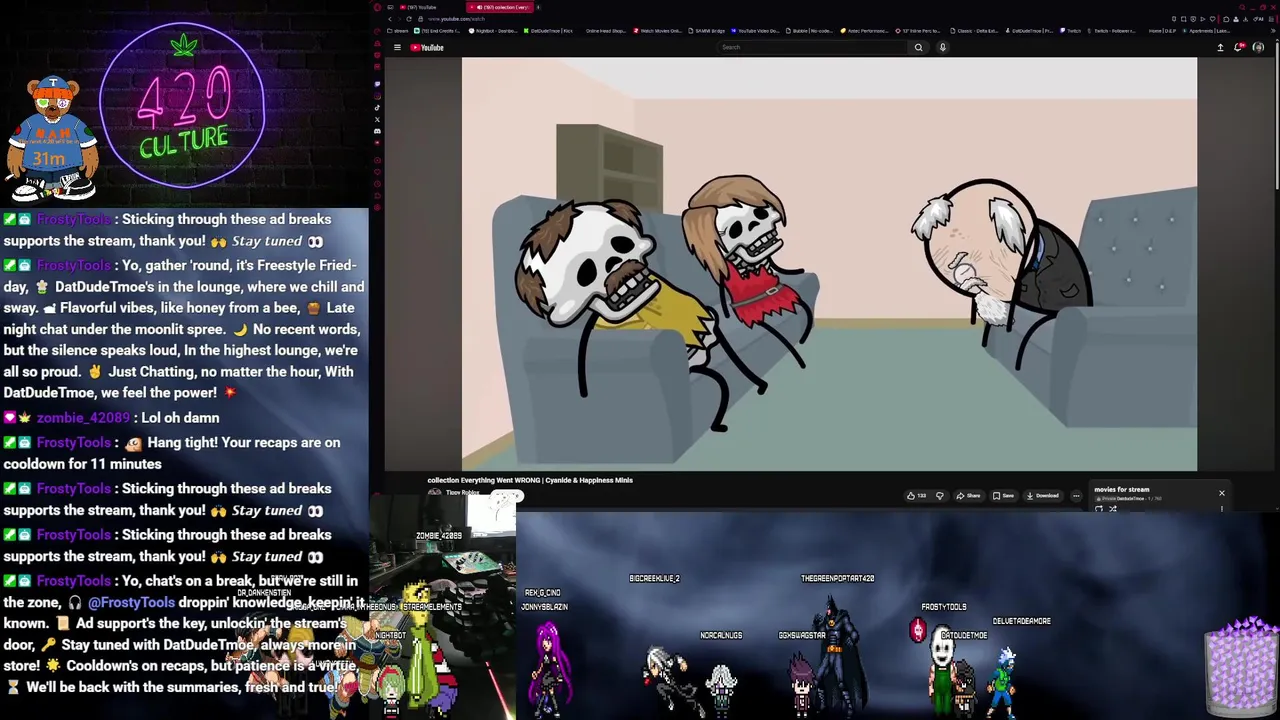The image size is (1280, 720).
Task: Open YouTube notifications bell
Action: 1239,47
